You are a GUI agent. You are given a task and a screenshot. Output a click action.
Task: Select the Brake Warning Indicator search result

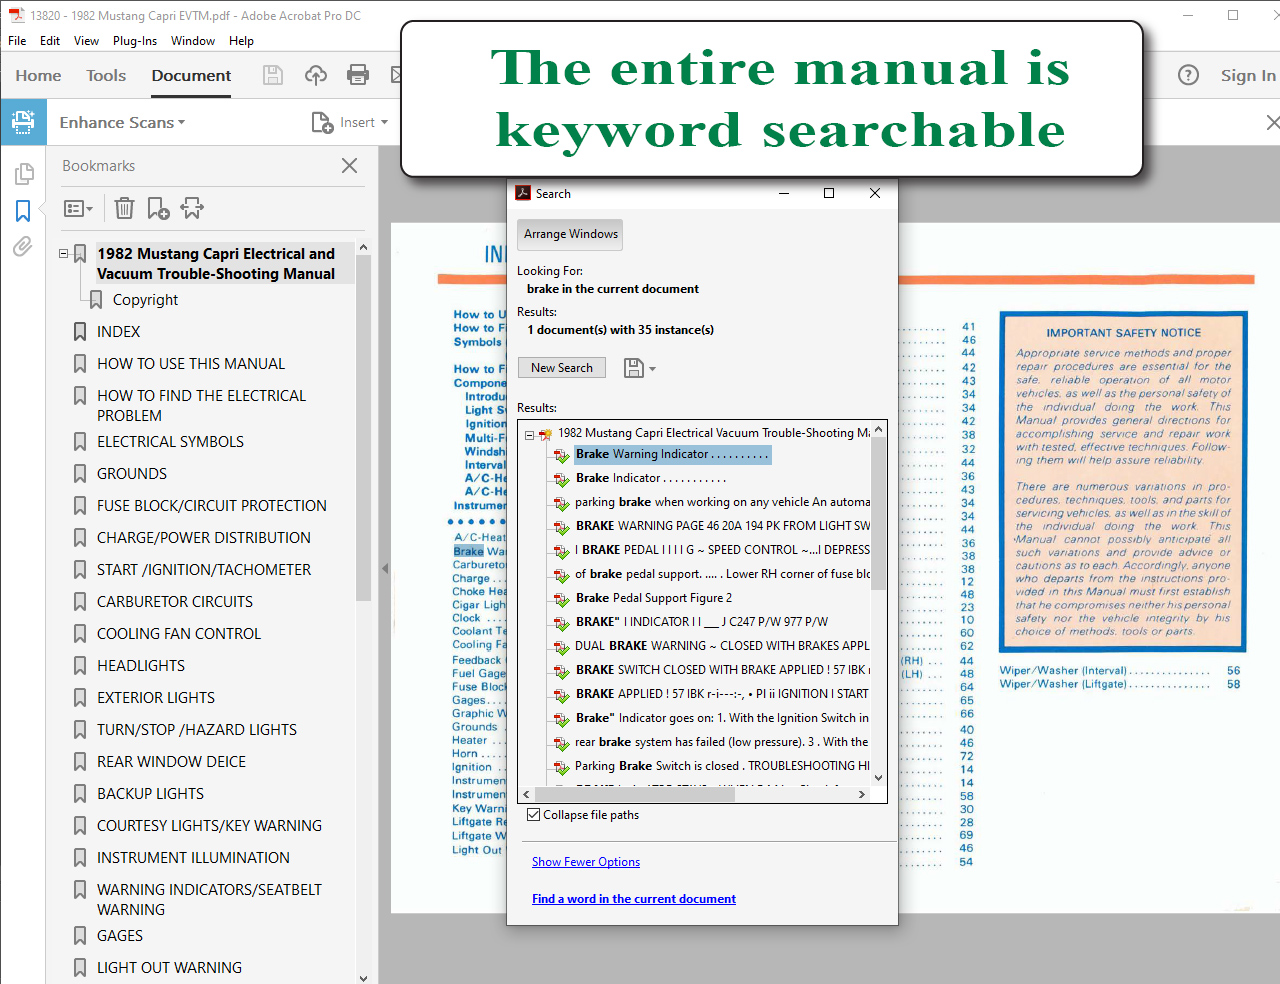673,454
